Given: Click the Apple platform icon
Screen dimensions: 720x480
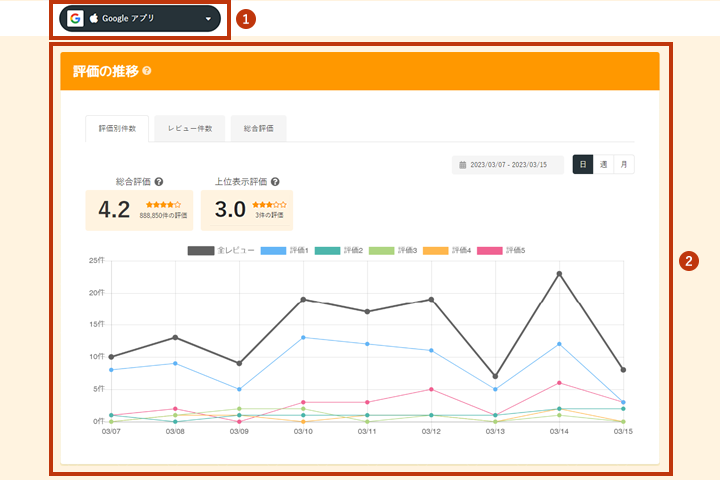Looking at the screenshot, I should (x=94, y=18).
